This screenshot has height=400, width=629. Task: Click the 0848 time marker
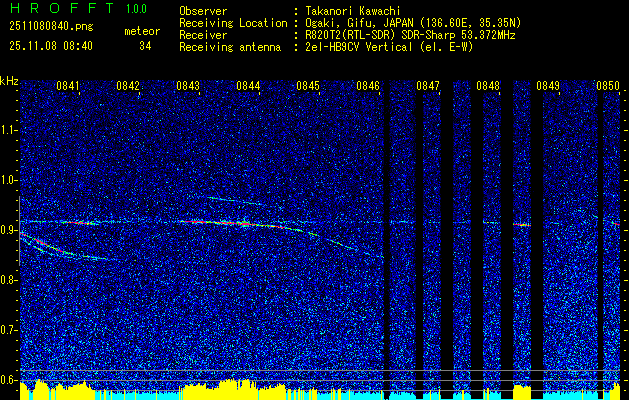pyautogui.click(x=488, y=85)
